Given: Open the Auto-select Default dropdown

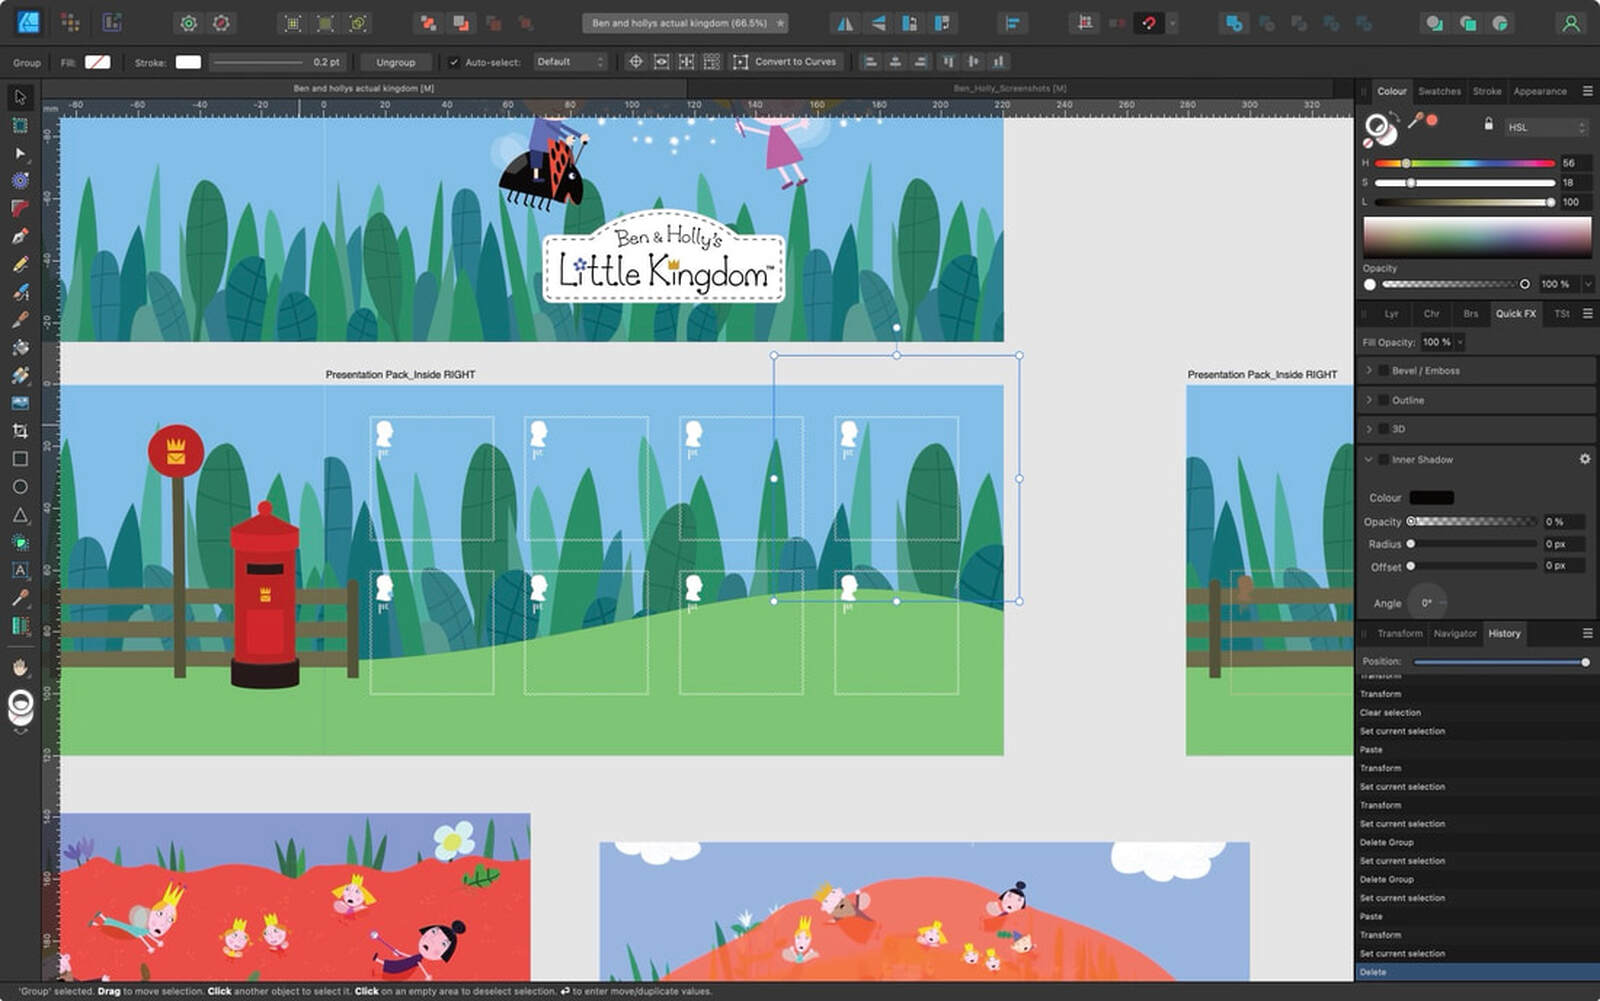Looking at the screenshot, I should pyautogui.click(x=570, y=62).
